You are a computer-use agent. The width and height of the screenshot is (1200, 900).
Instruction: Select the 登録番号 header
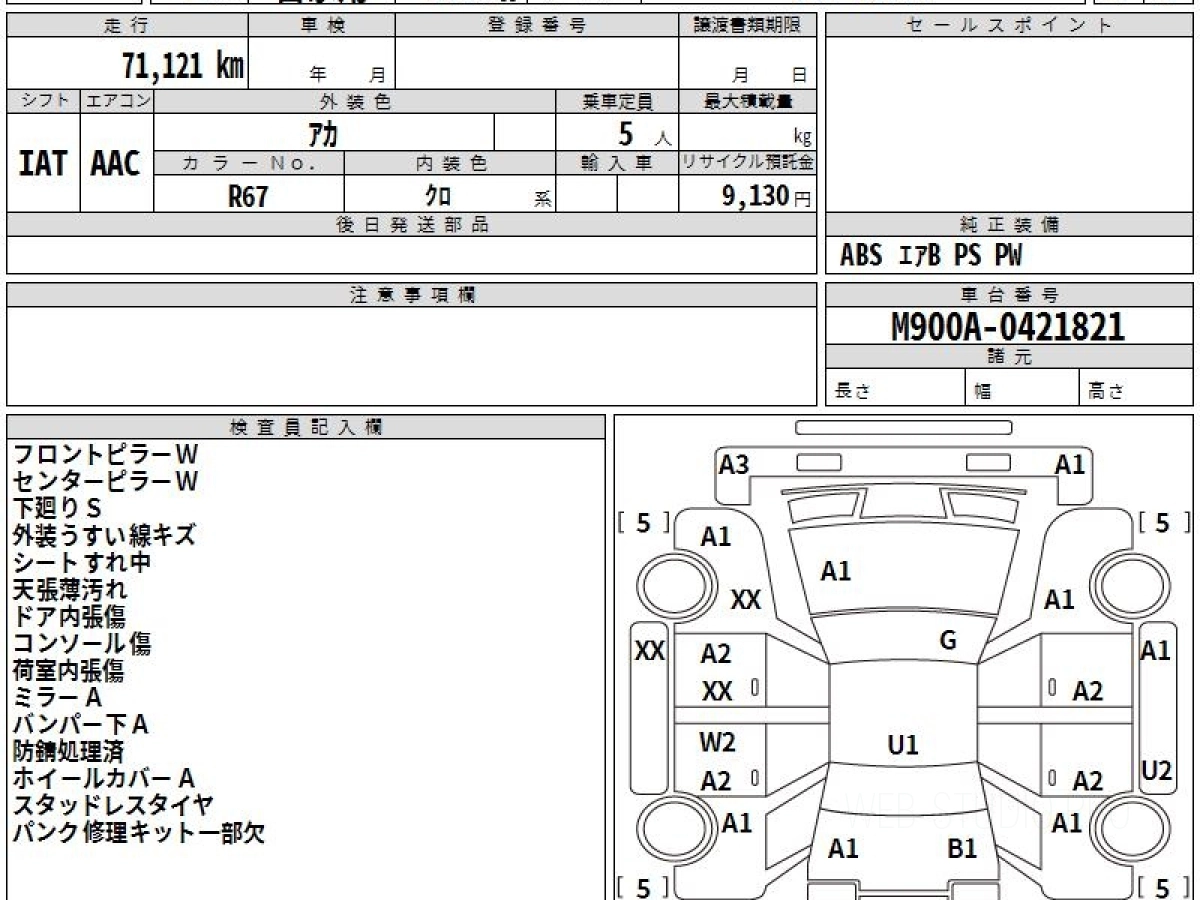point(537,26)
